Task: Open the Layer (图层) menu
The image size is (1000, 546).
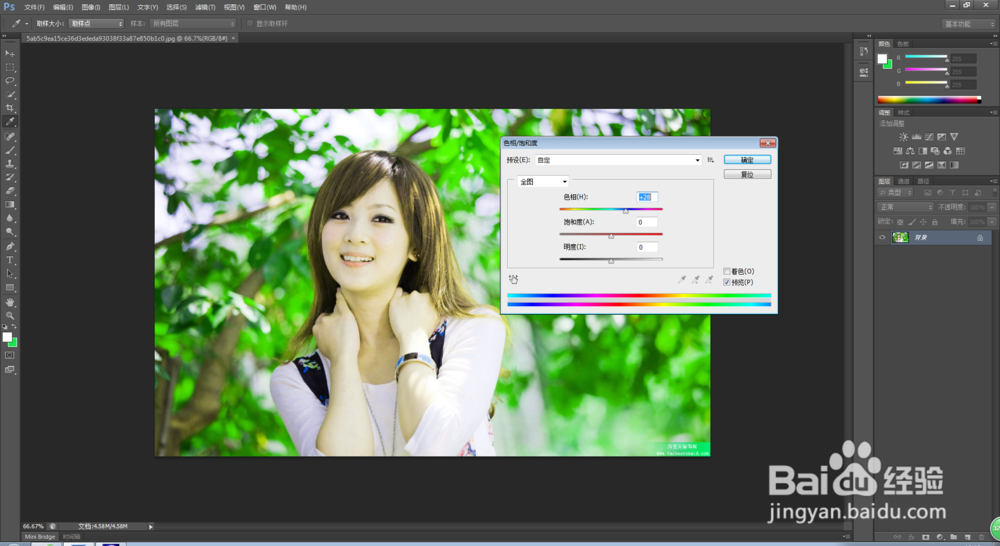Action: point(119,7)
